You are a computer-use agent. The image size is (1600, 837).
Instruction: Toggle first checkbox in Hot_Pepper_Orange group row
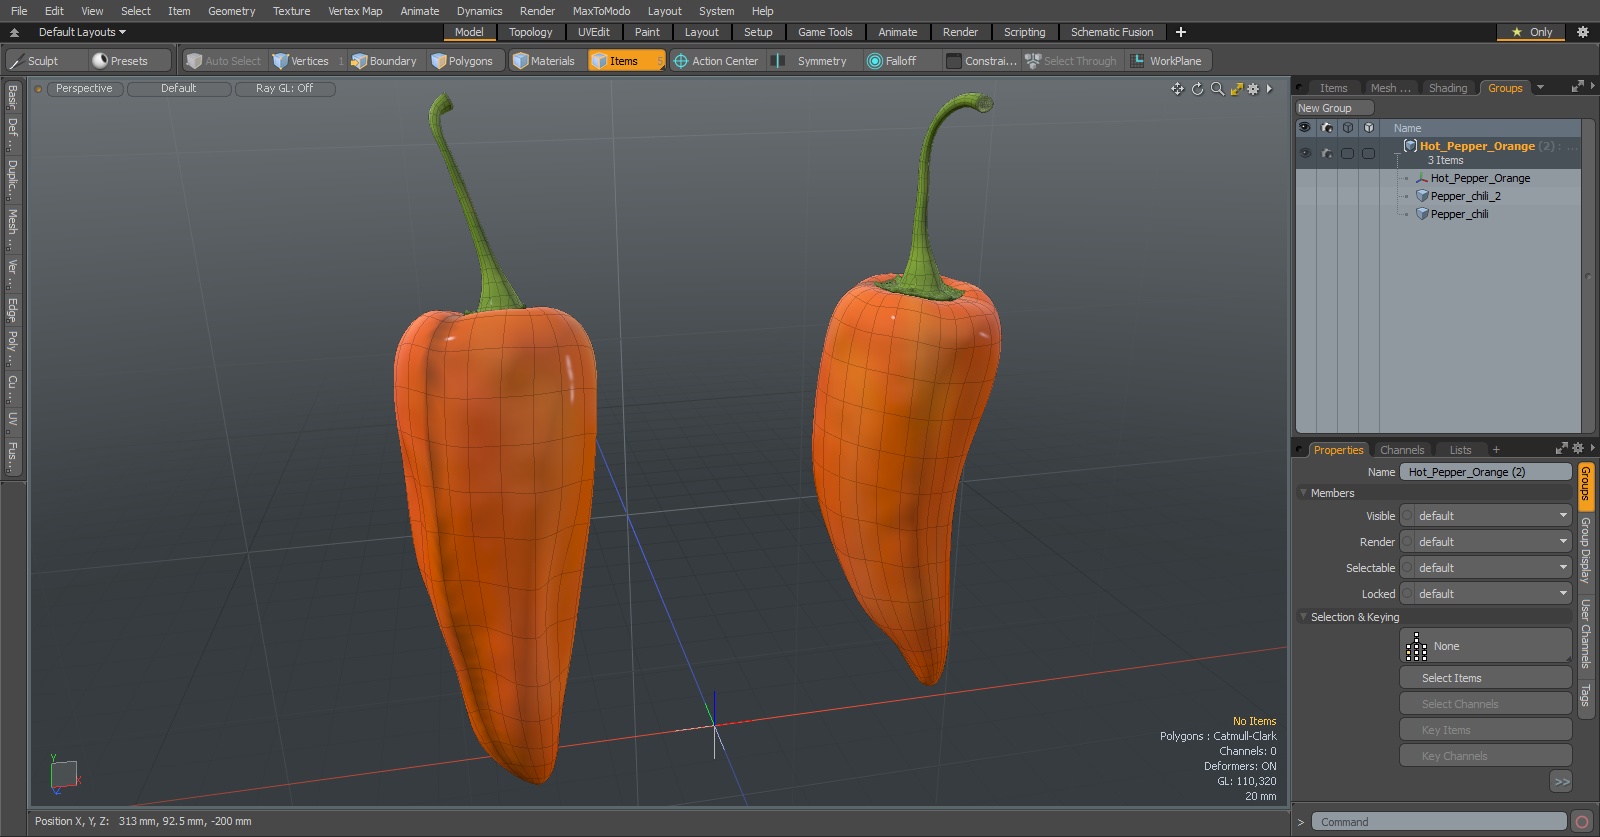1348,153
